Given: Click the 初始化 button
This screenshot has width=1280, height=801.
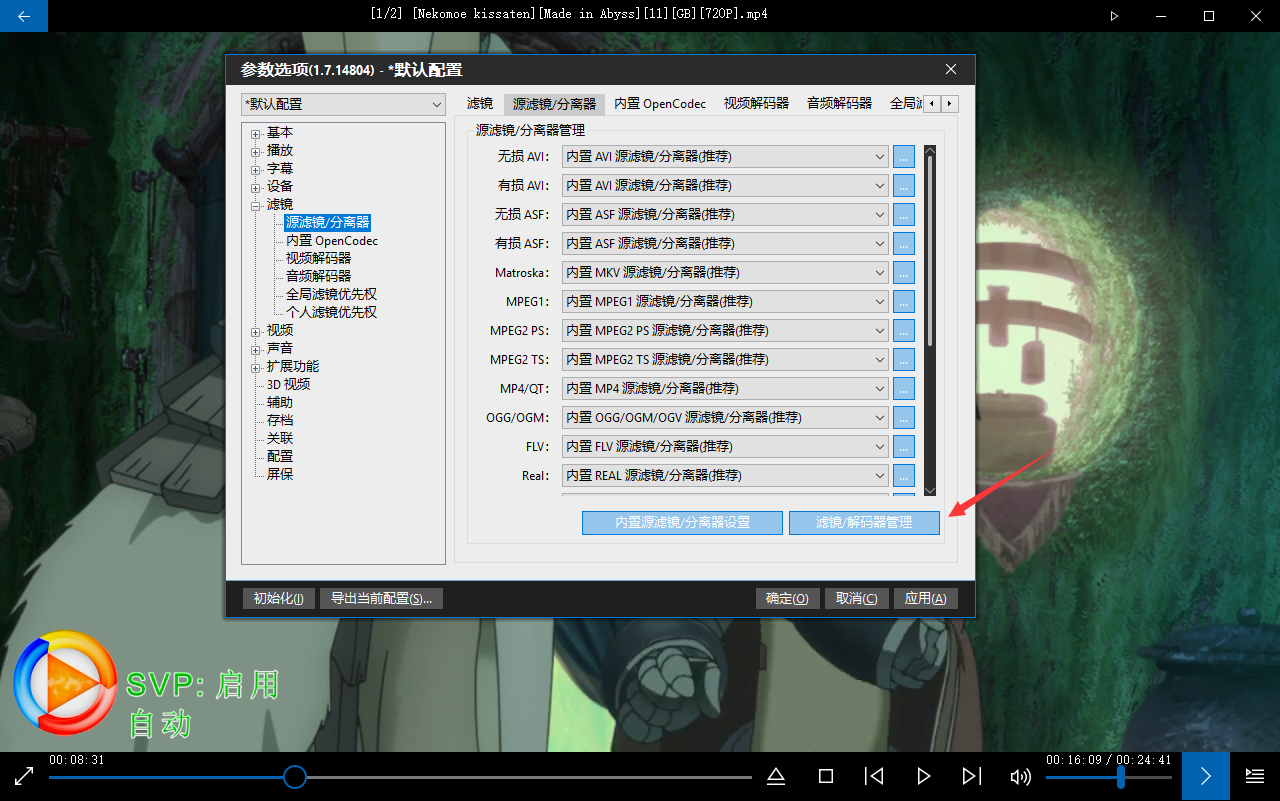Looking at the screenshot, I should click(279, 599).
